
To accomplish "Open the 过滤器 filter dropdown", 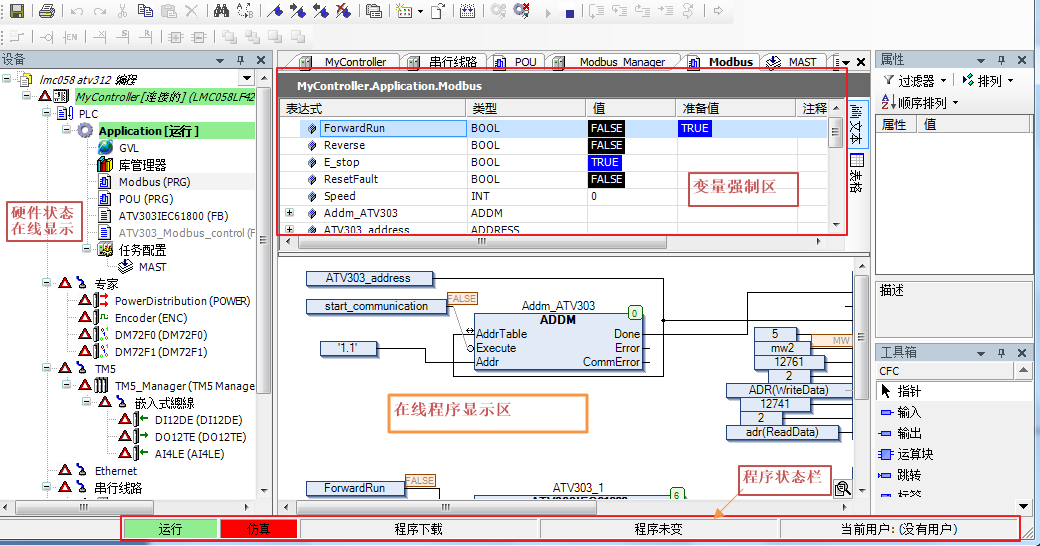I will click(915, 80).
